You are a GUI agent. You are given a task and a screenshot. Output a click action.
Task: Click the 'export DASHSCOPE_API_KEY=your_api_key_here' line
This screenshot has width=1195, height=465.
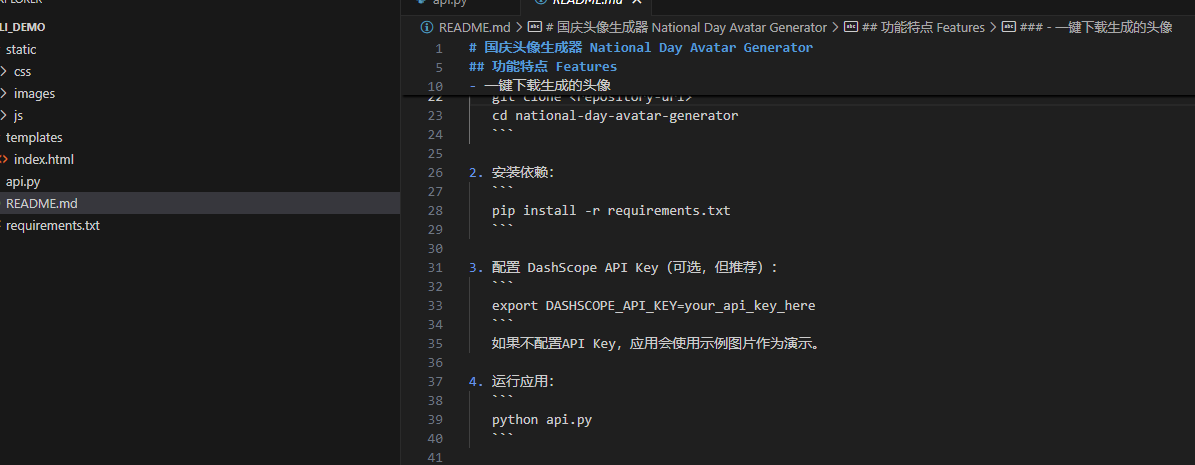(x=653, y=306)
